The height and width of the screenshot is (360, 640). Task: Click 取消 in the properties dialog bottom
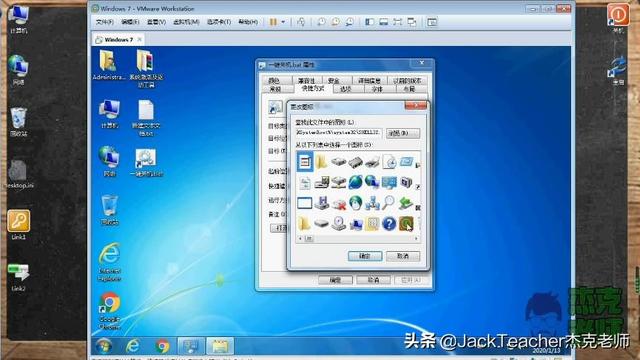(x=373, y=280)
